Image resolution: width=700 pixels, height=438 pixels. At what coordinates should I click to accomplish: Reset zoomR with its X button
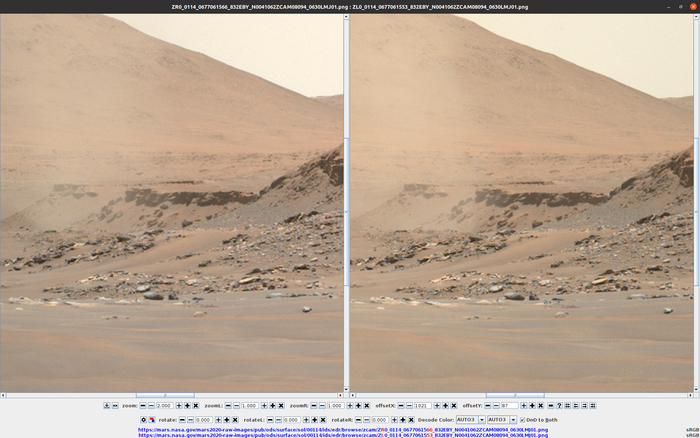click(x=367, y=406)
